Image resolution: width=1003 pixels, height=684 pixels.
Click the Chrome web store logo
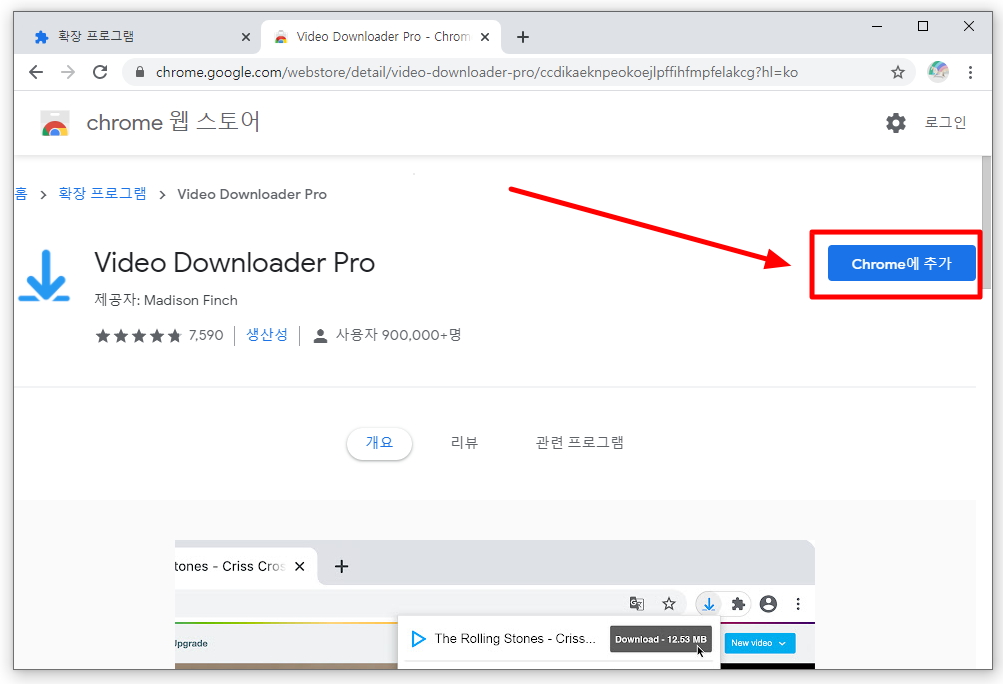pos(55,123)
